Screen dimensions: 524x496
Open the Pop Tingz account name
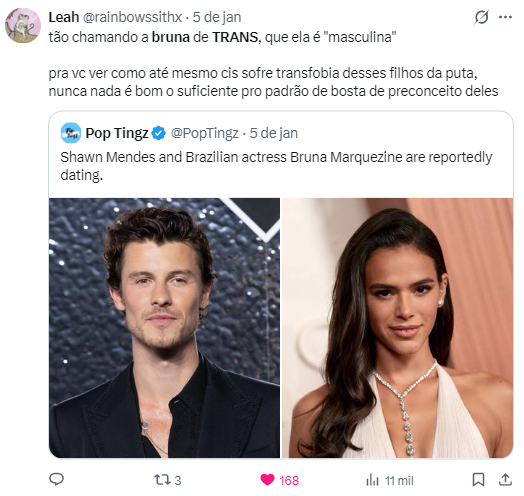[117, 133]
